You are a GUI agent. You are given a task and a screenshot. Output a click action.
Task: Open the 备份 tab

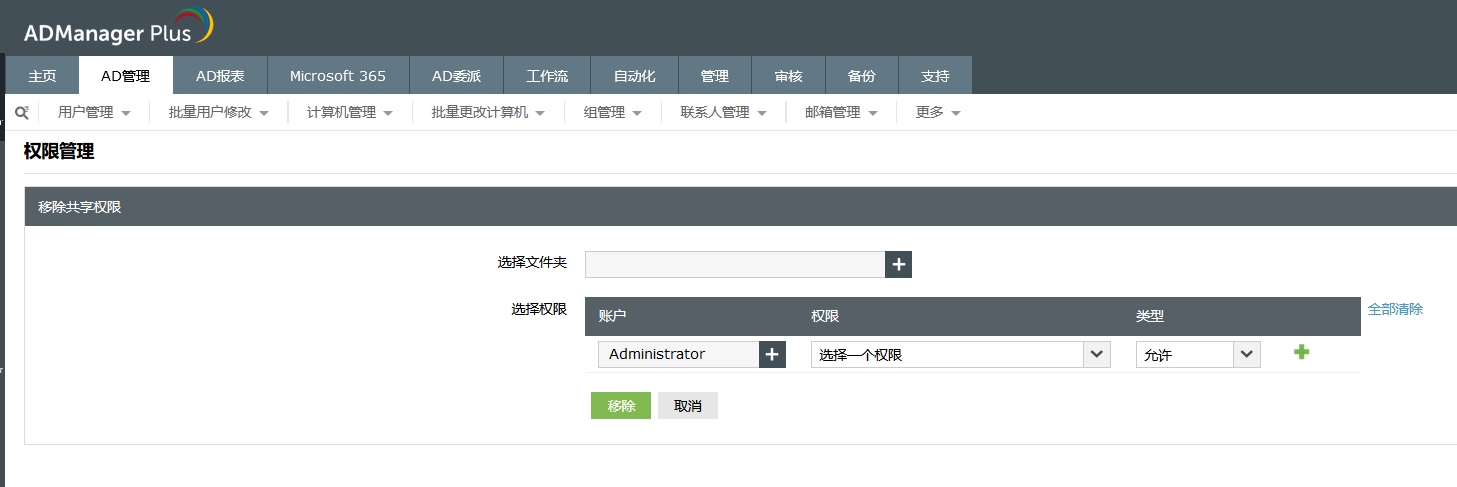point(861,75)
